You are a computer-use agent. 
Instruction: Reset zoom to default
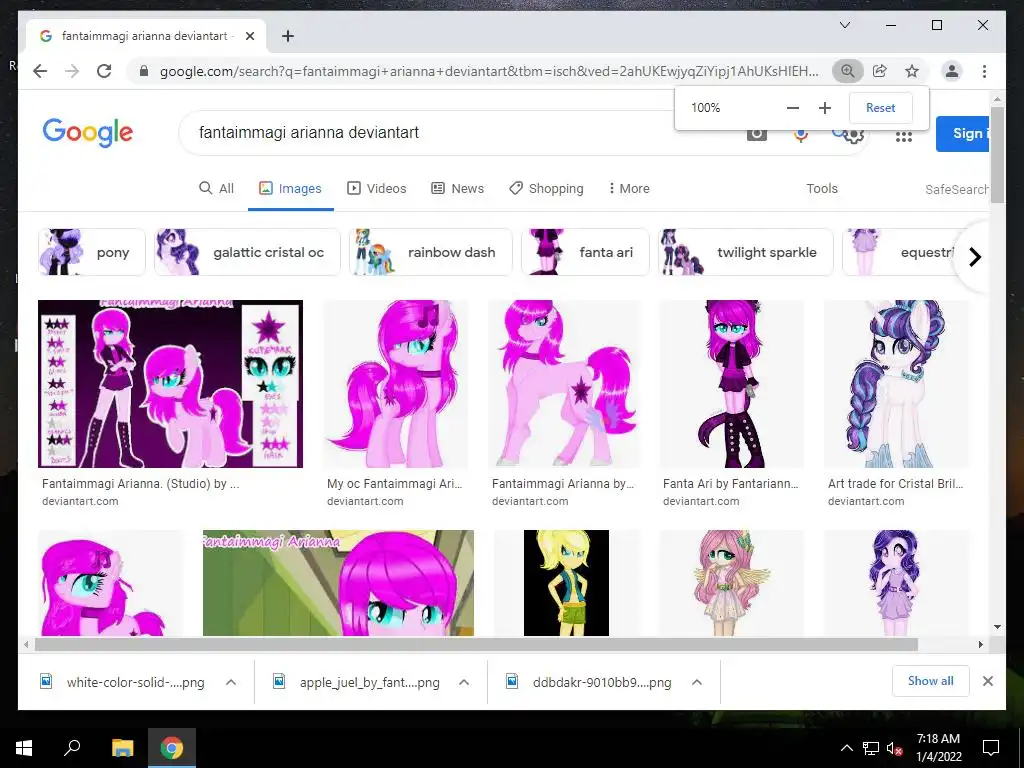880,108
